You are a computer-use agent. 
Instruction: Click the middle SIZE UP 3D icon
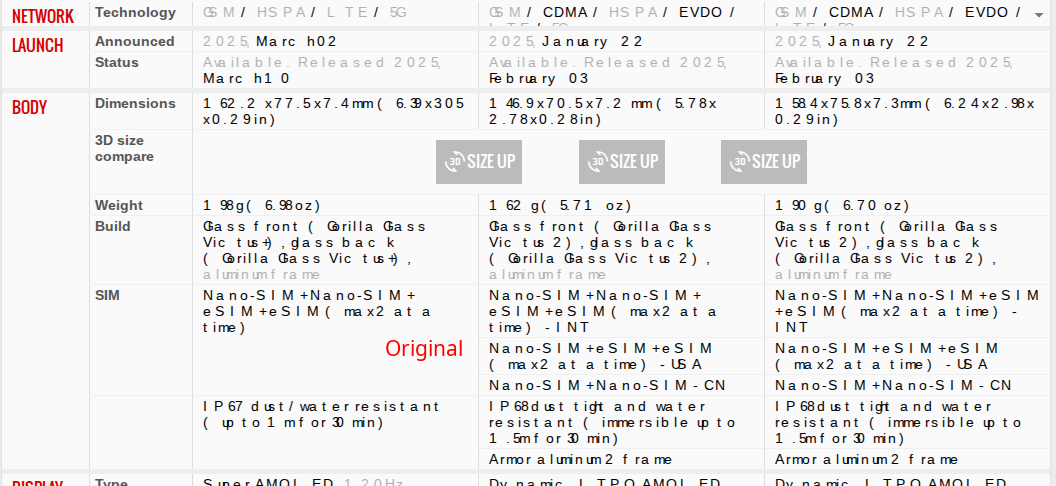(621, 161)
